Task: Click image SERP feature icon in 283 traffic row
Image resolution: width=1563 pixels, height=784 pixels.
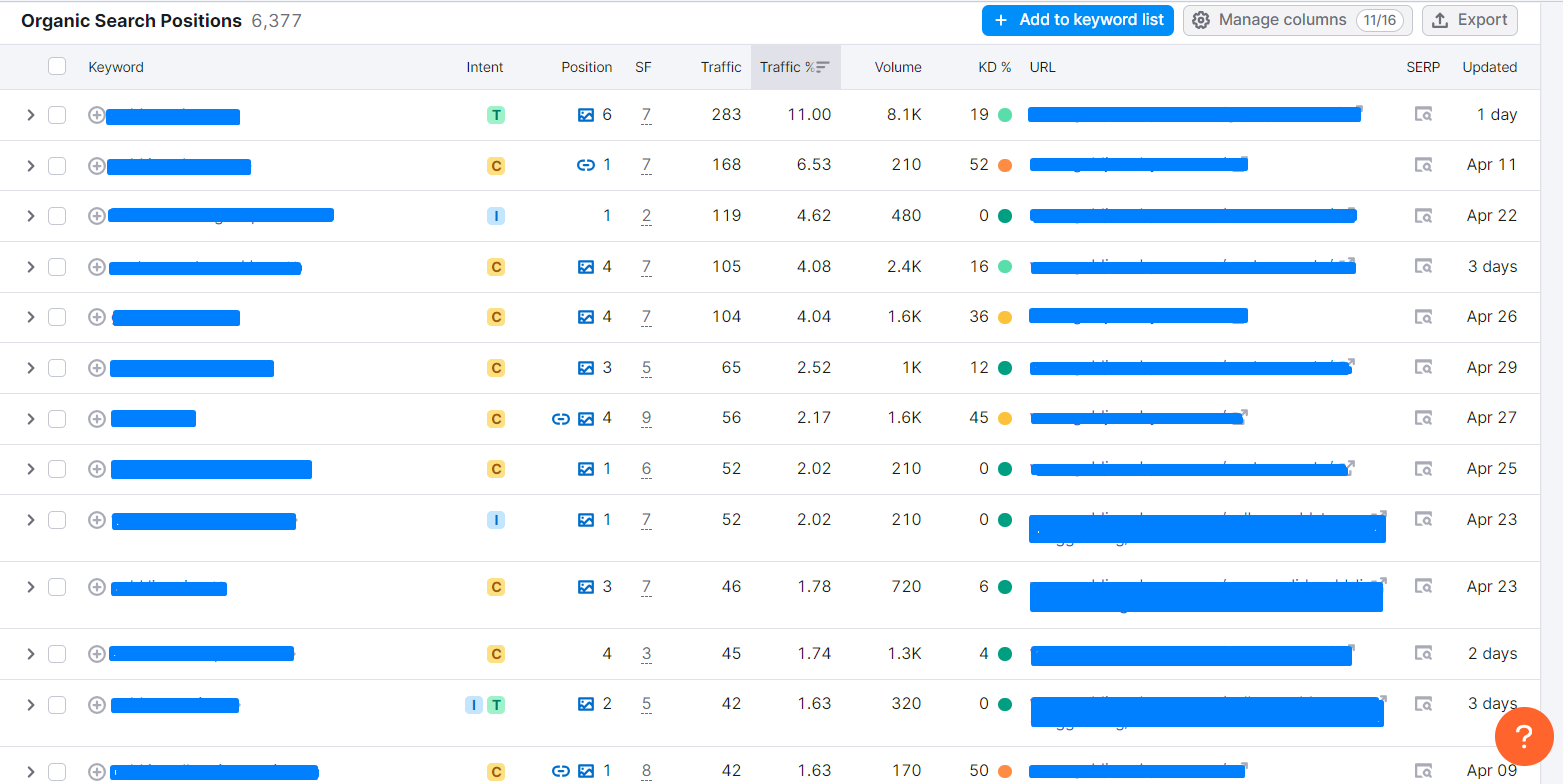Action: click(x=586, y=115)
